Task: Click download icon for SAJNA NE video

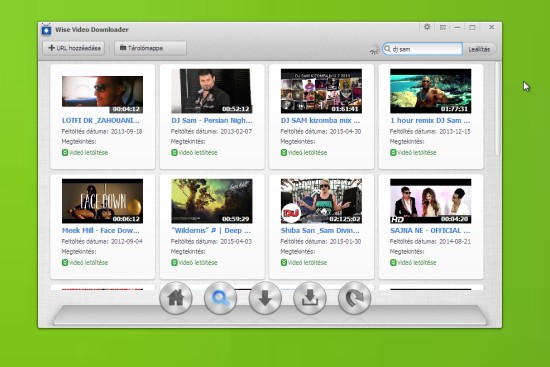Action: point(393,262)
